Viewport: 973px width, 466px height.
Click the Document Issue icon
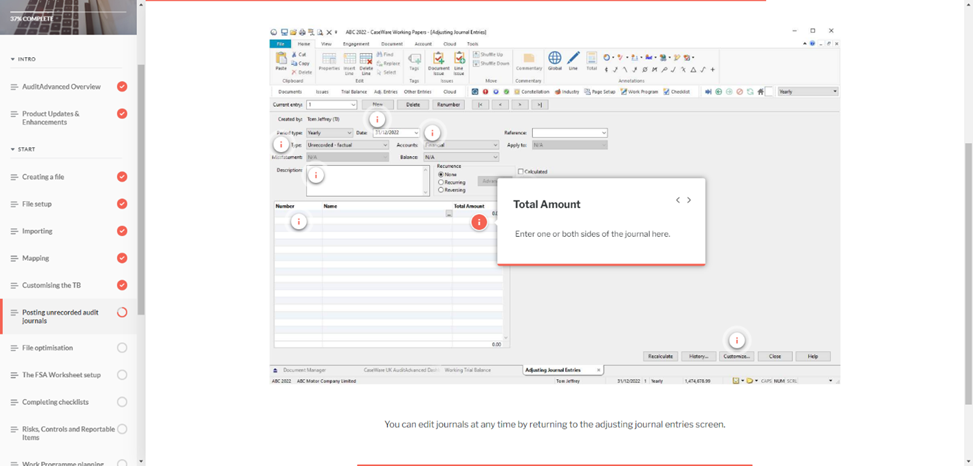440,60
